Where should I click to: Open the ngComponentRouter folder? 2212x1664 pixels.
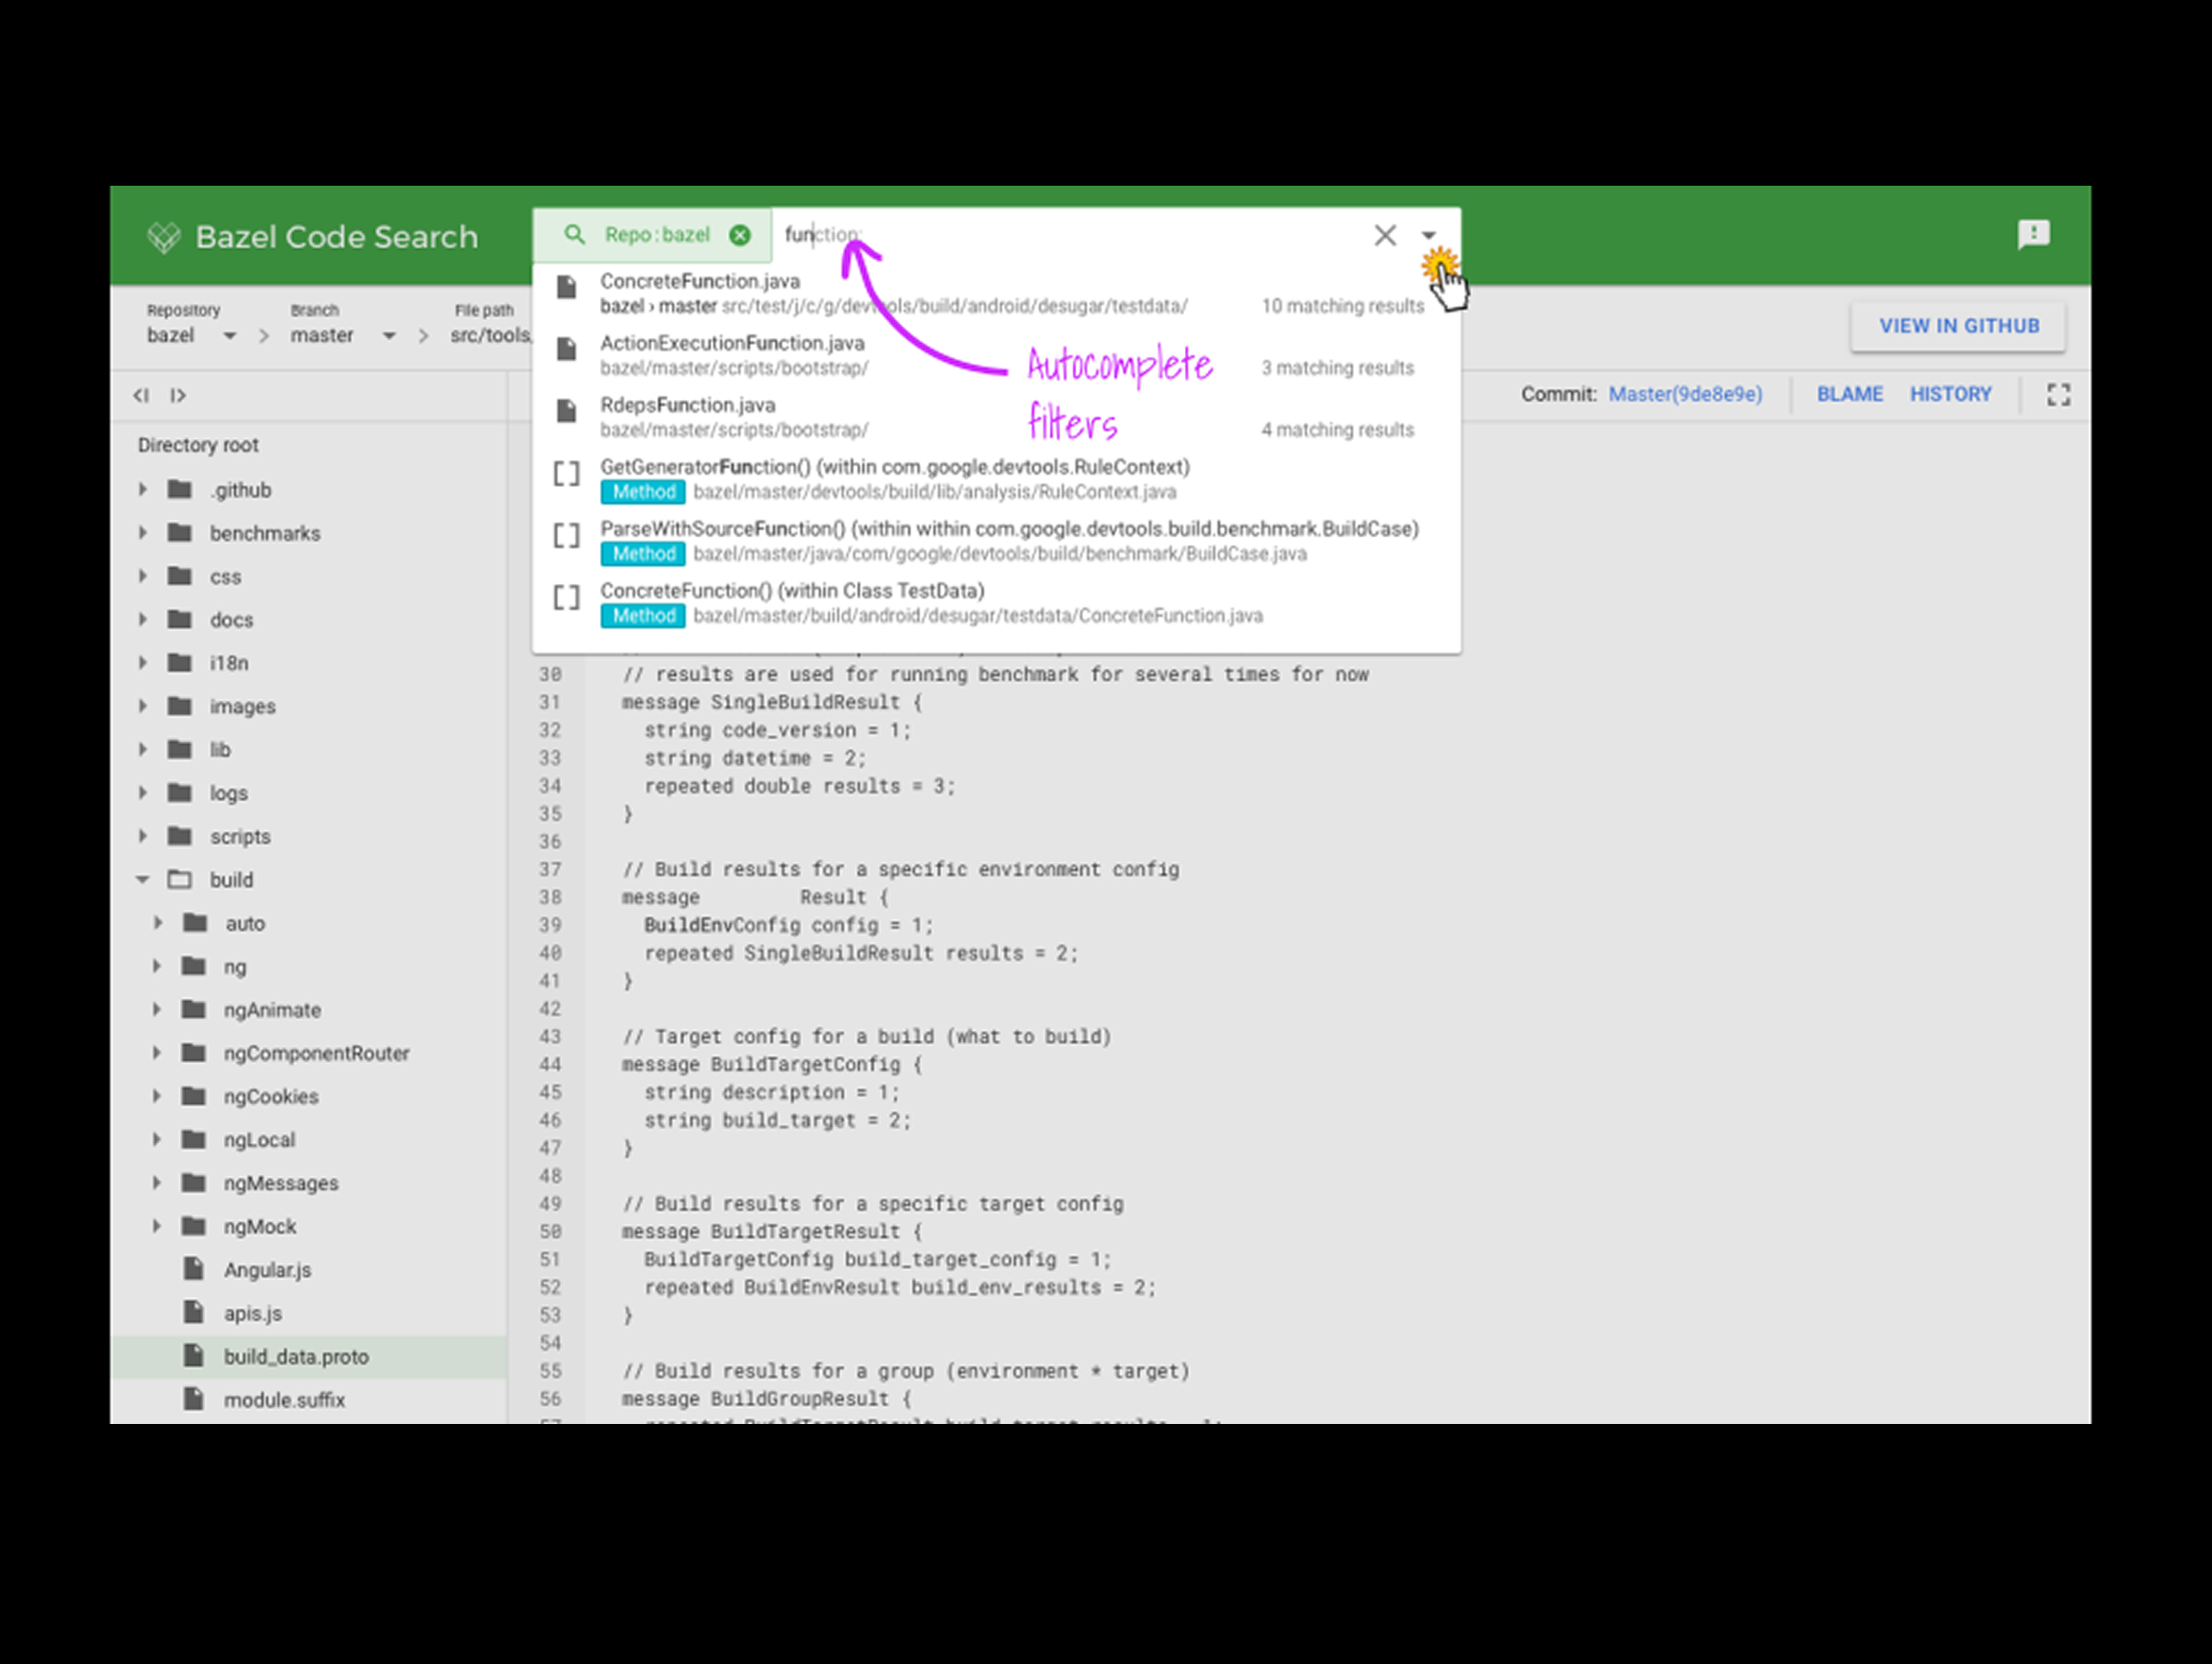316,1053
